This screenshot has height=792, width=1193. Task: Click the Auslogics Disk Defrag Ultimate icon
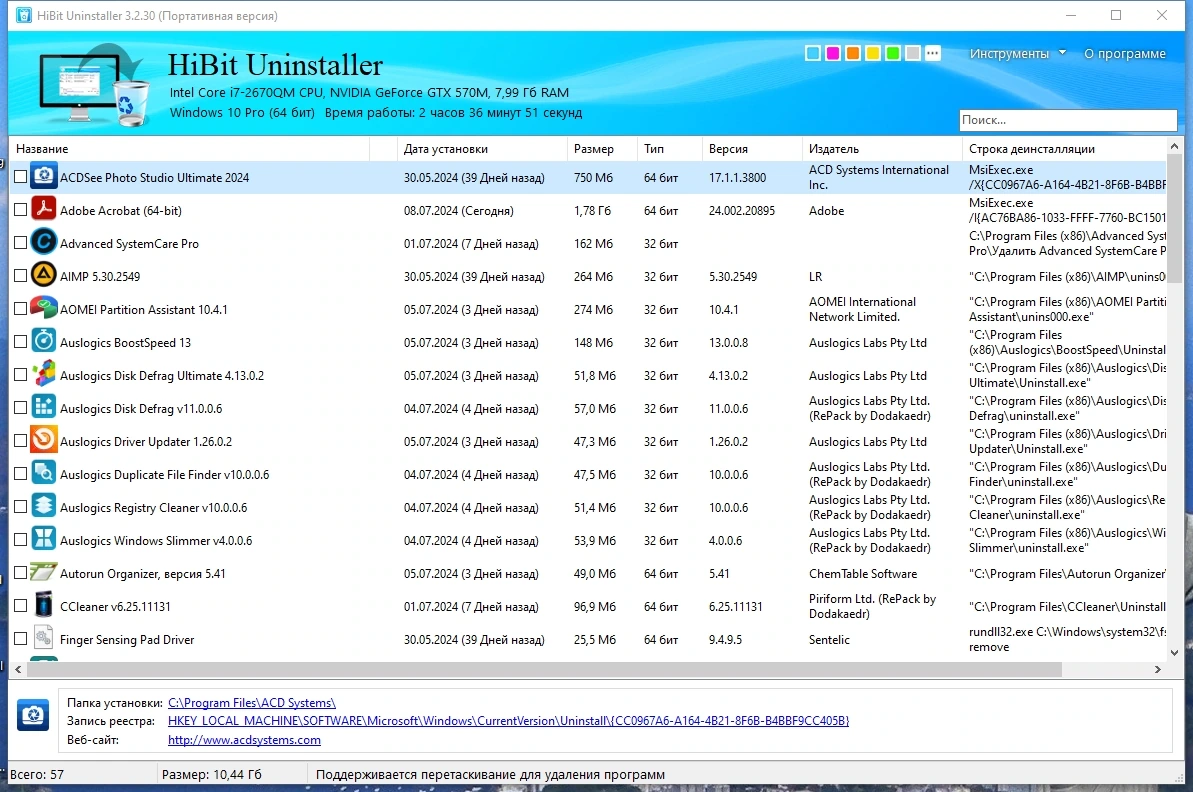pyautogui.click(x=43, y=374)
